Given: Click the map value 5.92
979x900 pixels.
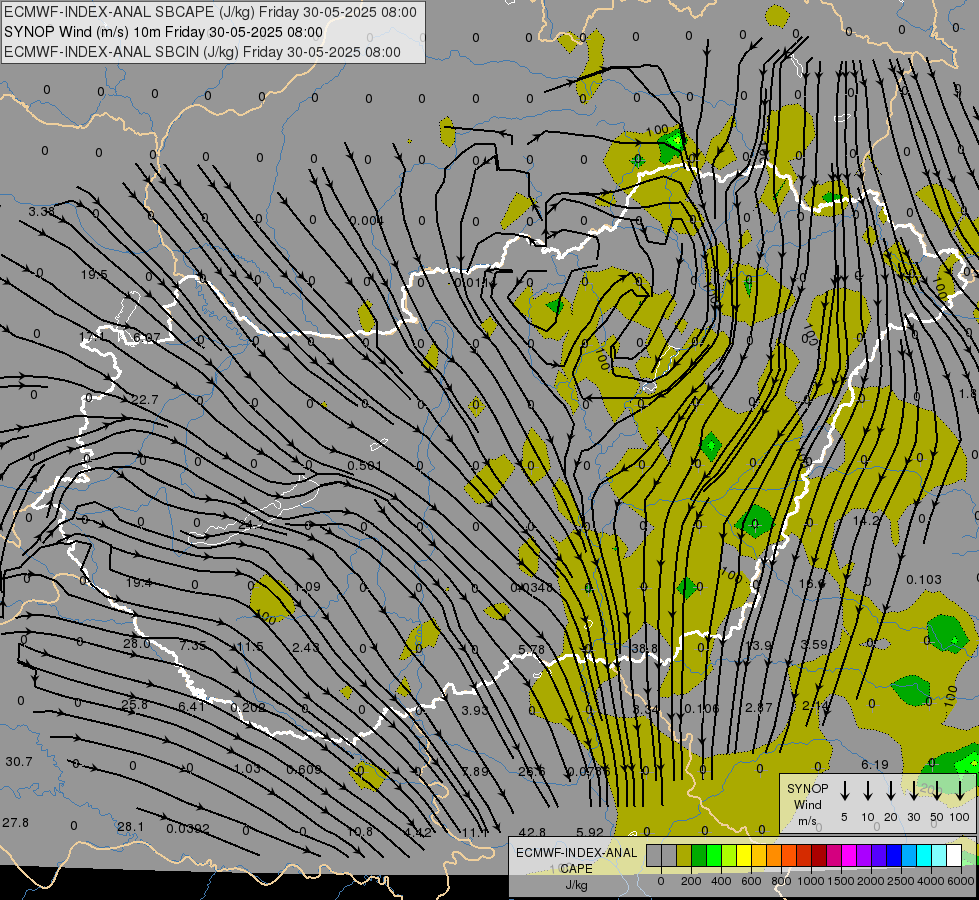Looking at the screenshot, I should (589, 832).
